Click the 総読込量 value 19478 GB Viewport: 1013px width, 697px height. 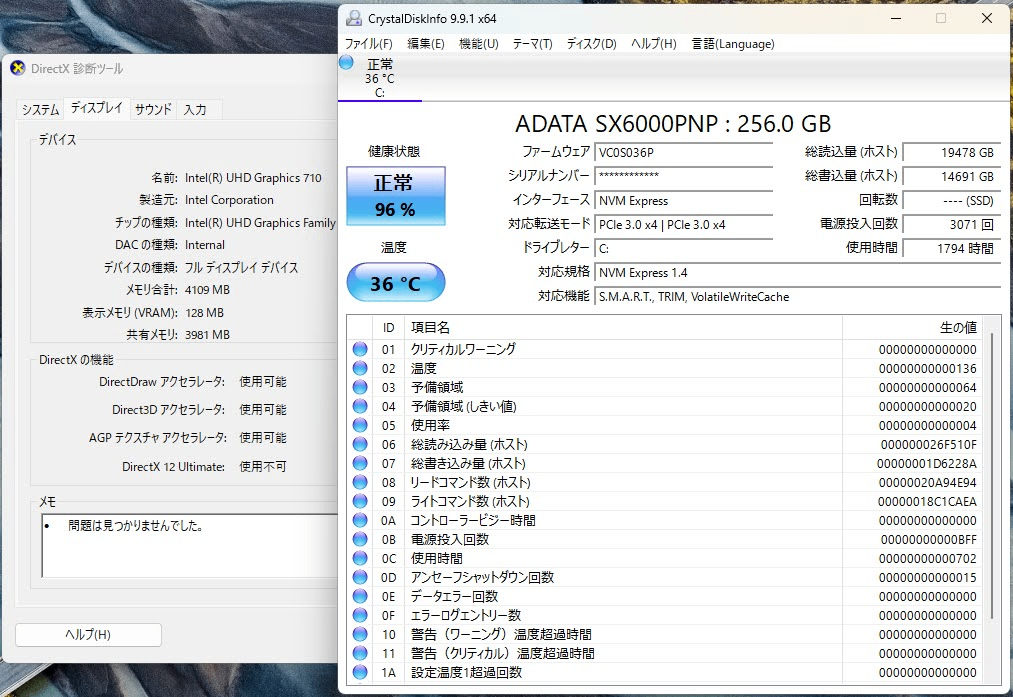coord(952,153)
